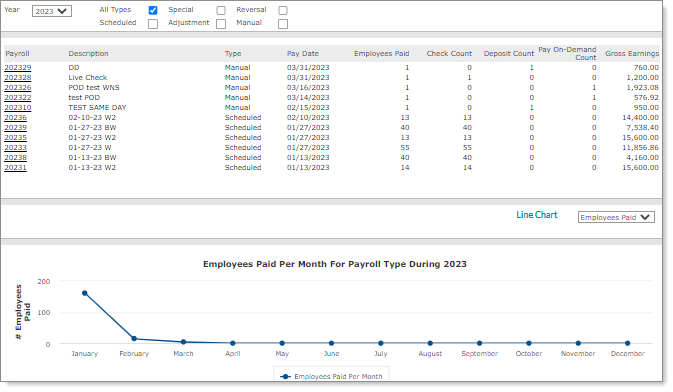
Task: Select the 'TEST SAME DAY' description cell
Action: coord(97,108)
